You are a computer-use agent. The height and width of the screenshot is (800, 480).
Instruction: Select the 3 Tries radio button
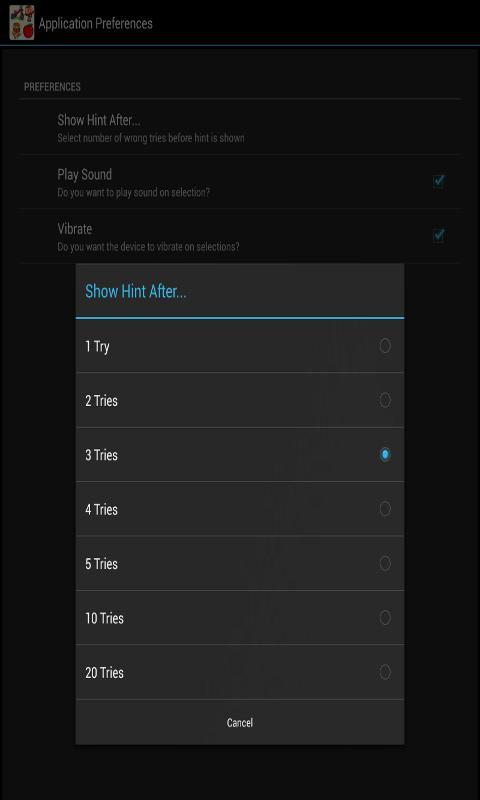pyautogui.click(x=385, y=454)
